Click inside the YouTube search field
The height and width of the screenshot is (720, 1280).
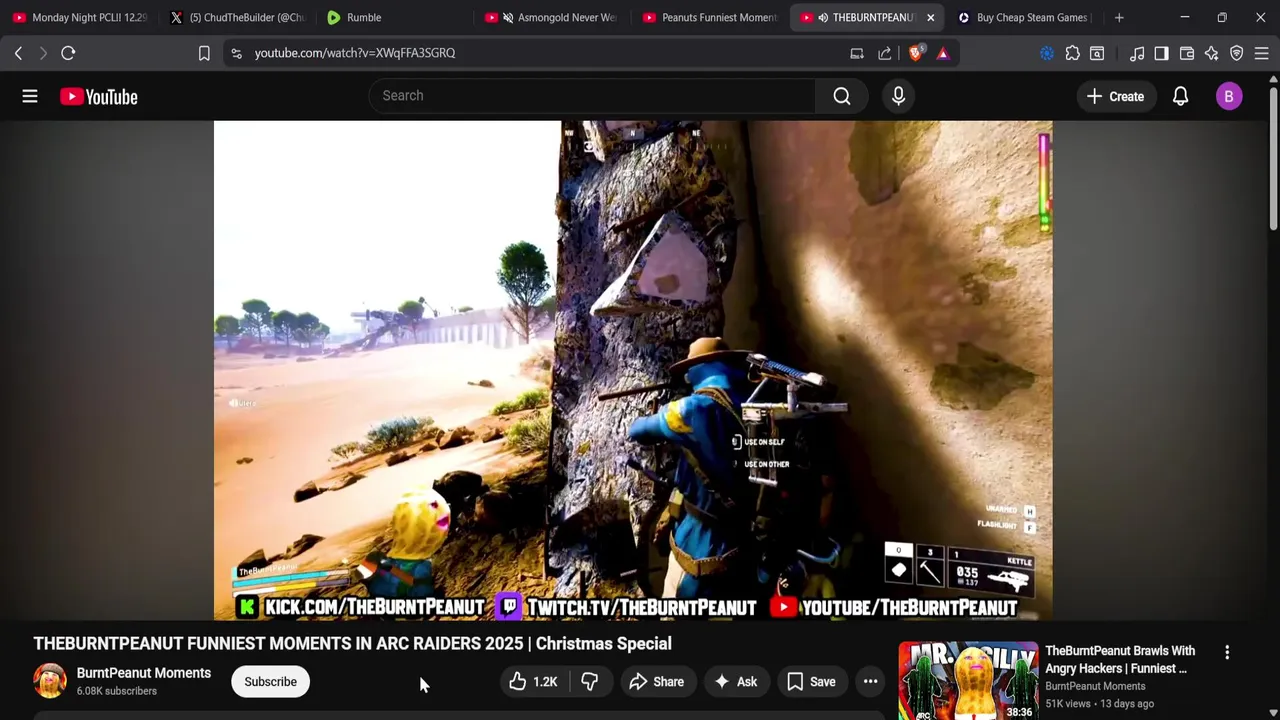(x=592, y=96)
